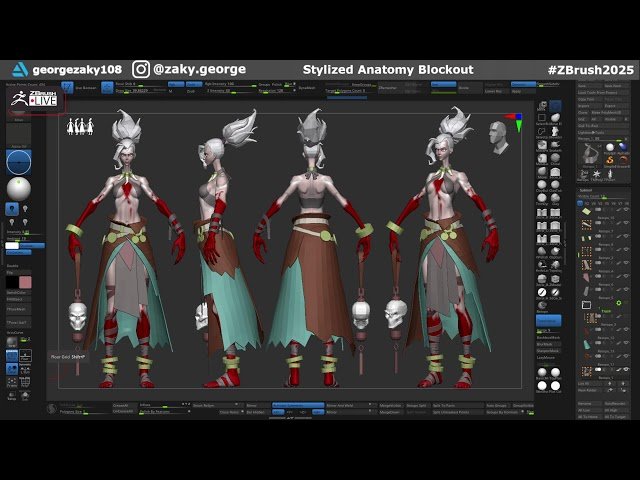This screenshot has width=640, height=480.
Task: Pick the black color swatch
Action: [x=12, y=282]
